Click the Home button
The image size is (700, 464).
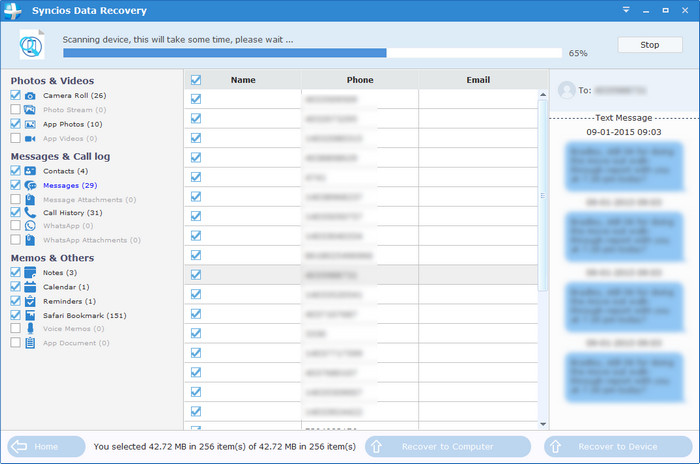tap(46, 446)
